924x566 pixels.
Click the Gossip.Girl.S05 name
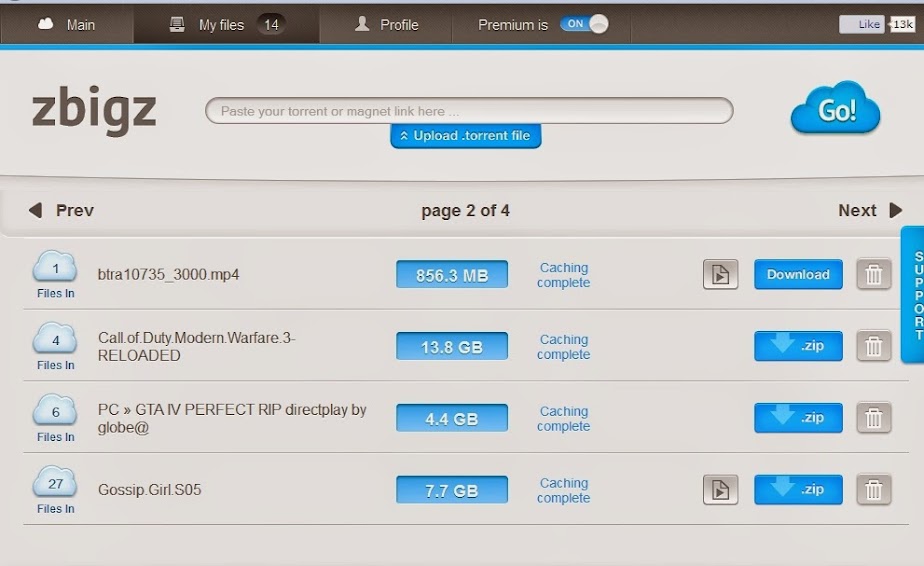click(x=150, y=490)
